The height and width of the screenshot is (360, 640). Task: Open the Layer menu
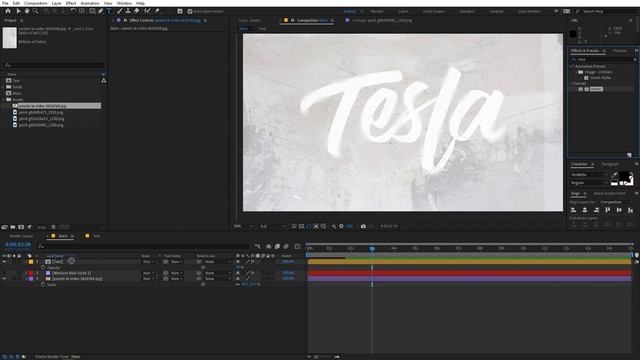point(56,3)
